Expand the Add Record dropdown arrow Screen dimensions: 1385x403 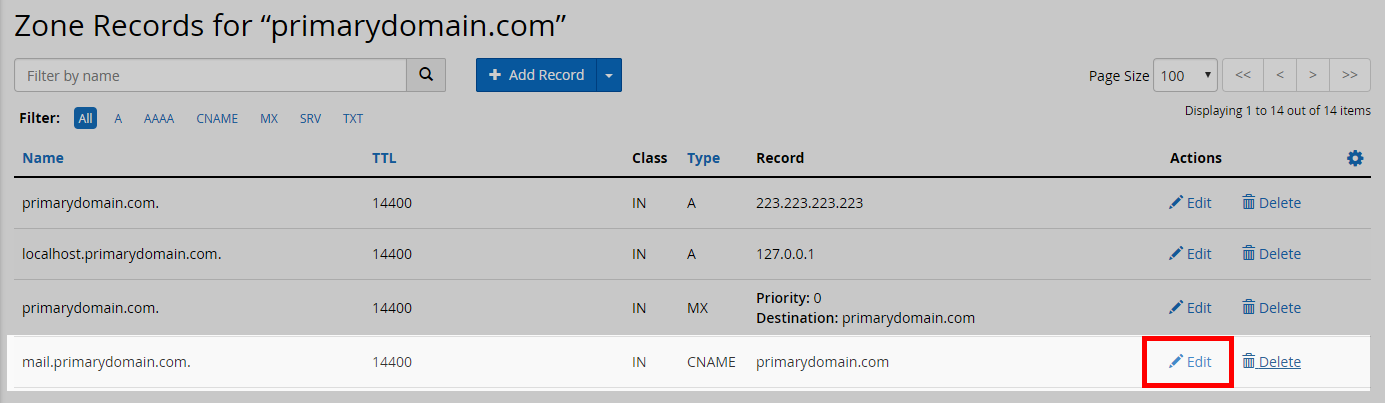click(609, 75)
